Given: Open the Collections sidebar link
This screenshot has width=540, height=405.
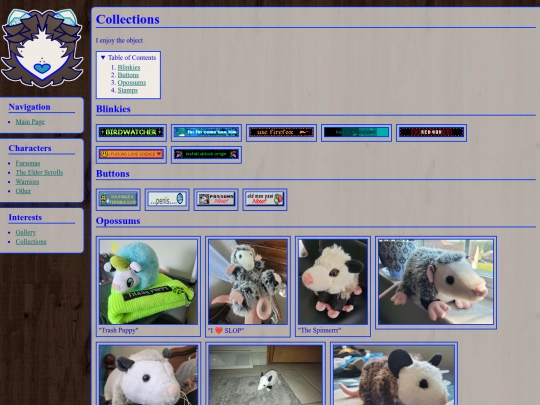Looking at the screenshot, I should tap(31, 242).
